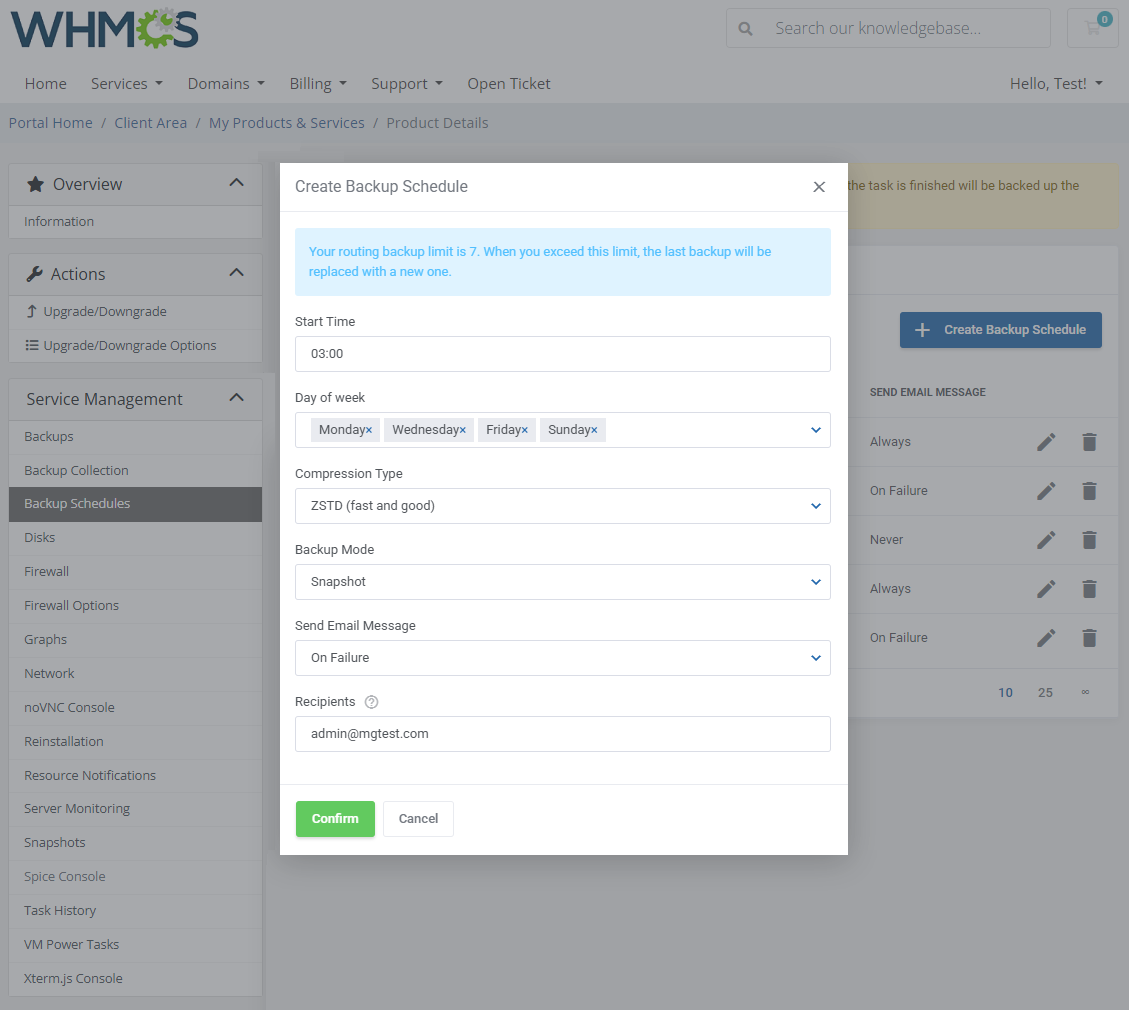Open the Billing menu
The height and width of the screenshot is (1010, 1129).
click(318, 84)
